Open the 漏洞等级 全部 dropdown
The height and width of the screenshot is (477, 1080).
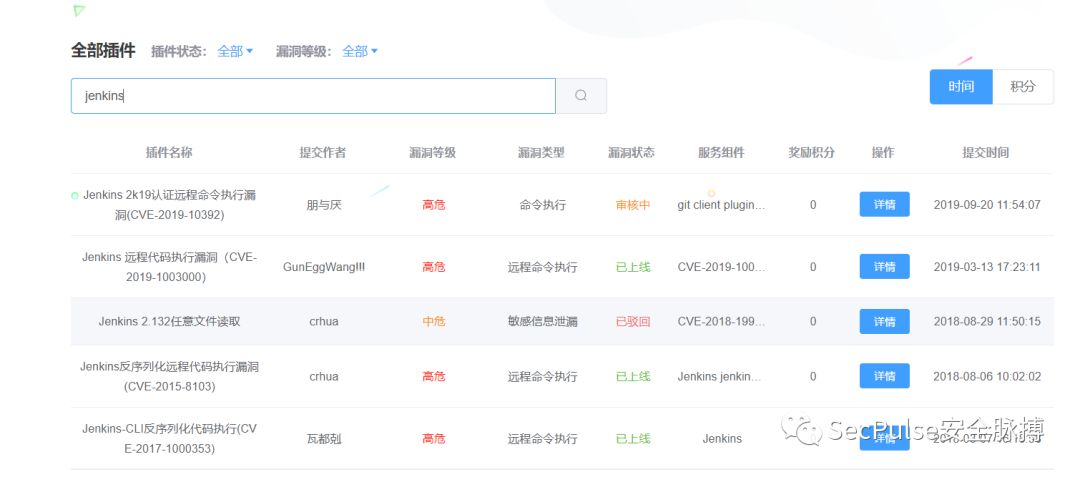(360, 51)
